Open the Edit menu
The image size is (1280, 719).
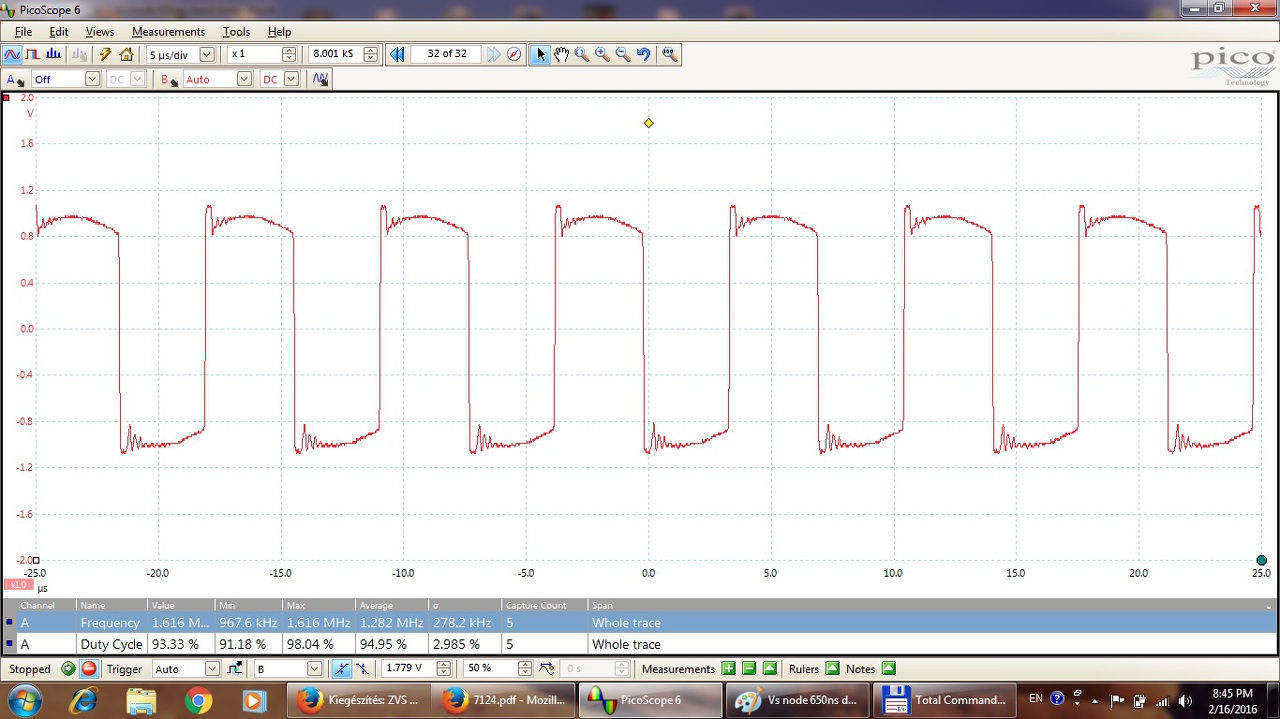pyautogui.click(x=59, y=32)
